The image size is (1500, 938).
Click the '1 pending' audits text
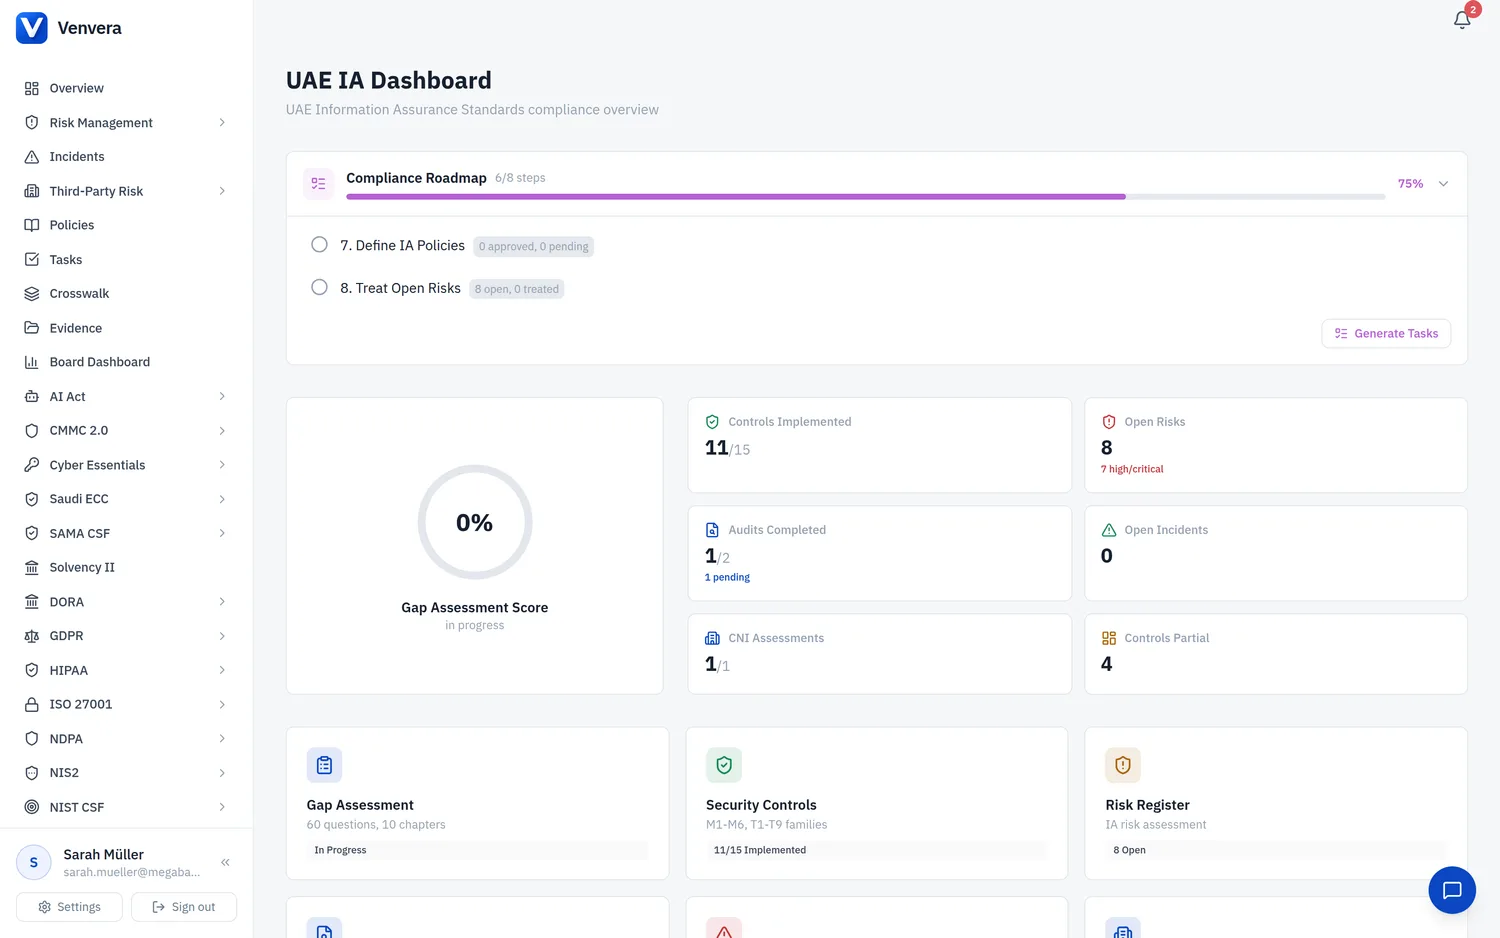point(727,577)
